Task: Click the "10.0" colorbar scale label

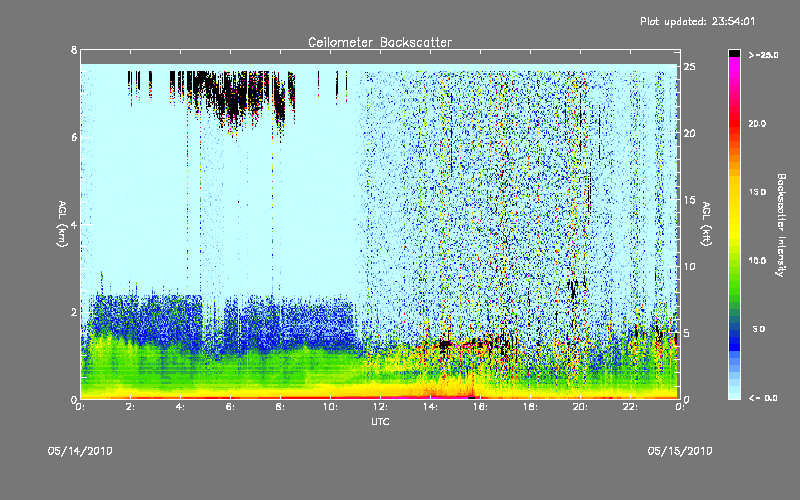Action: (758, 261)
